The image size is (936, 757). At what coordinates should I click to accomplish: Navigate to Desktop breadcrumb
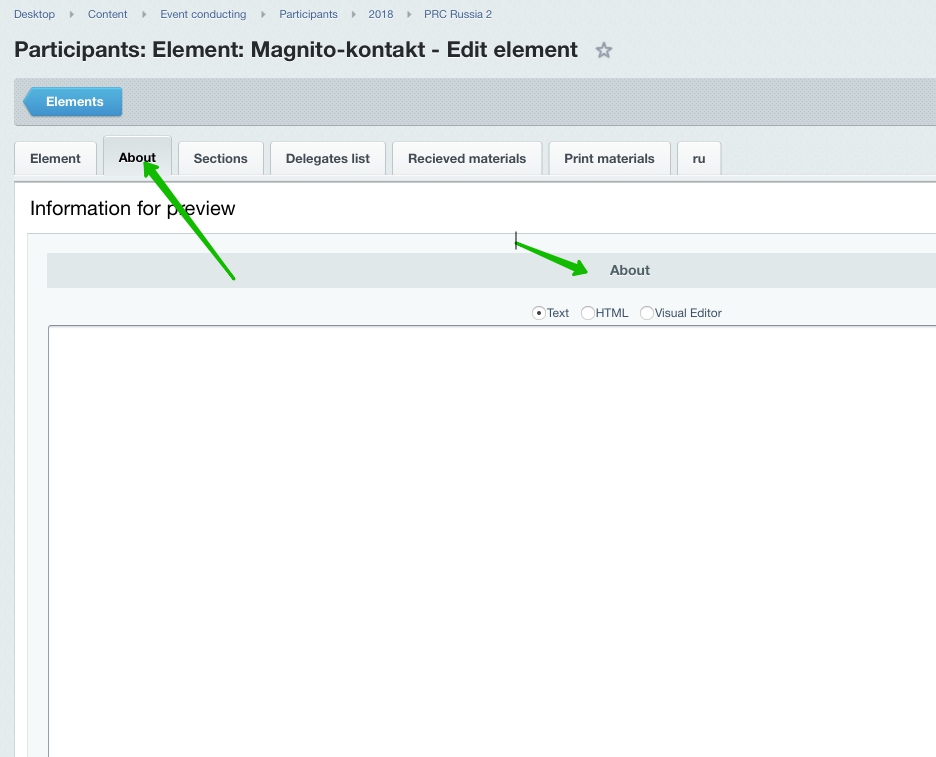34,14
